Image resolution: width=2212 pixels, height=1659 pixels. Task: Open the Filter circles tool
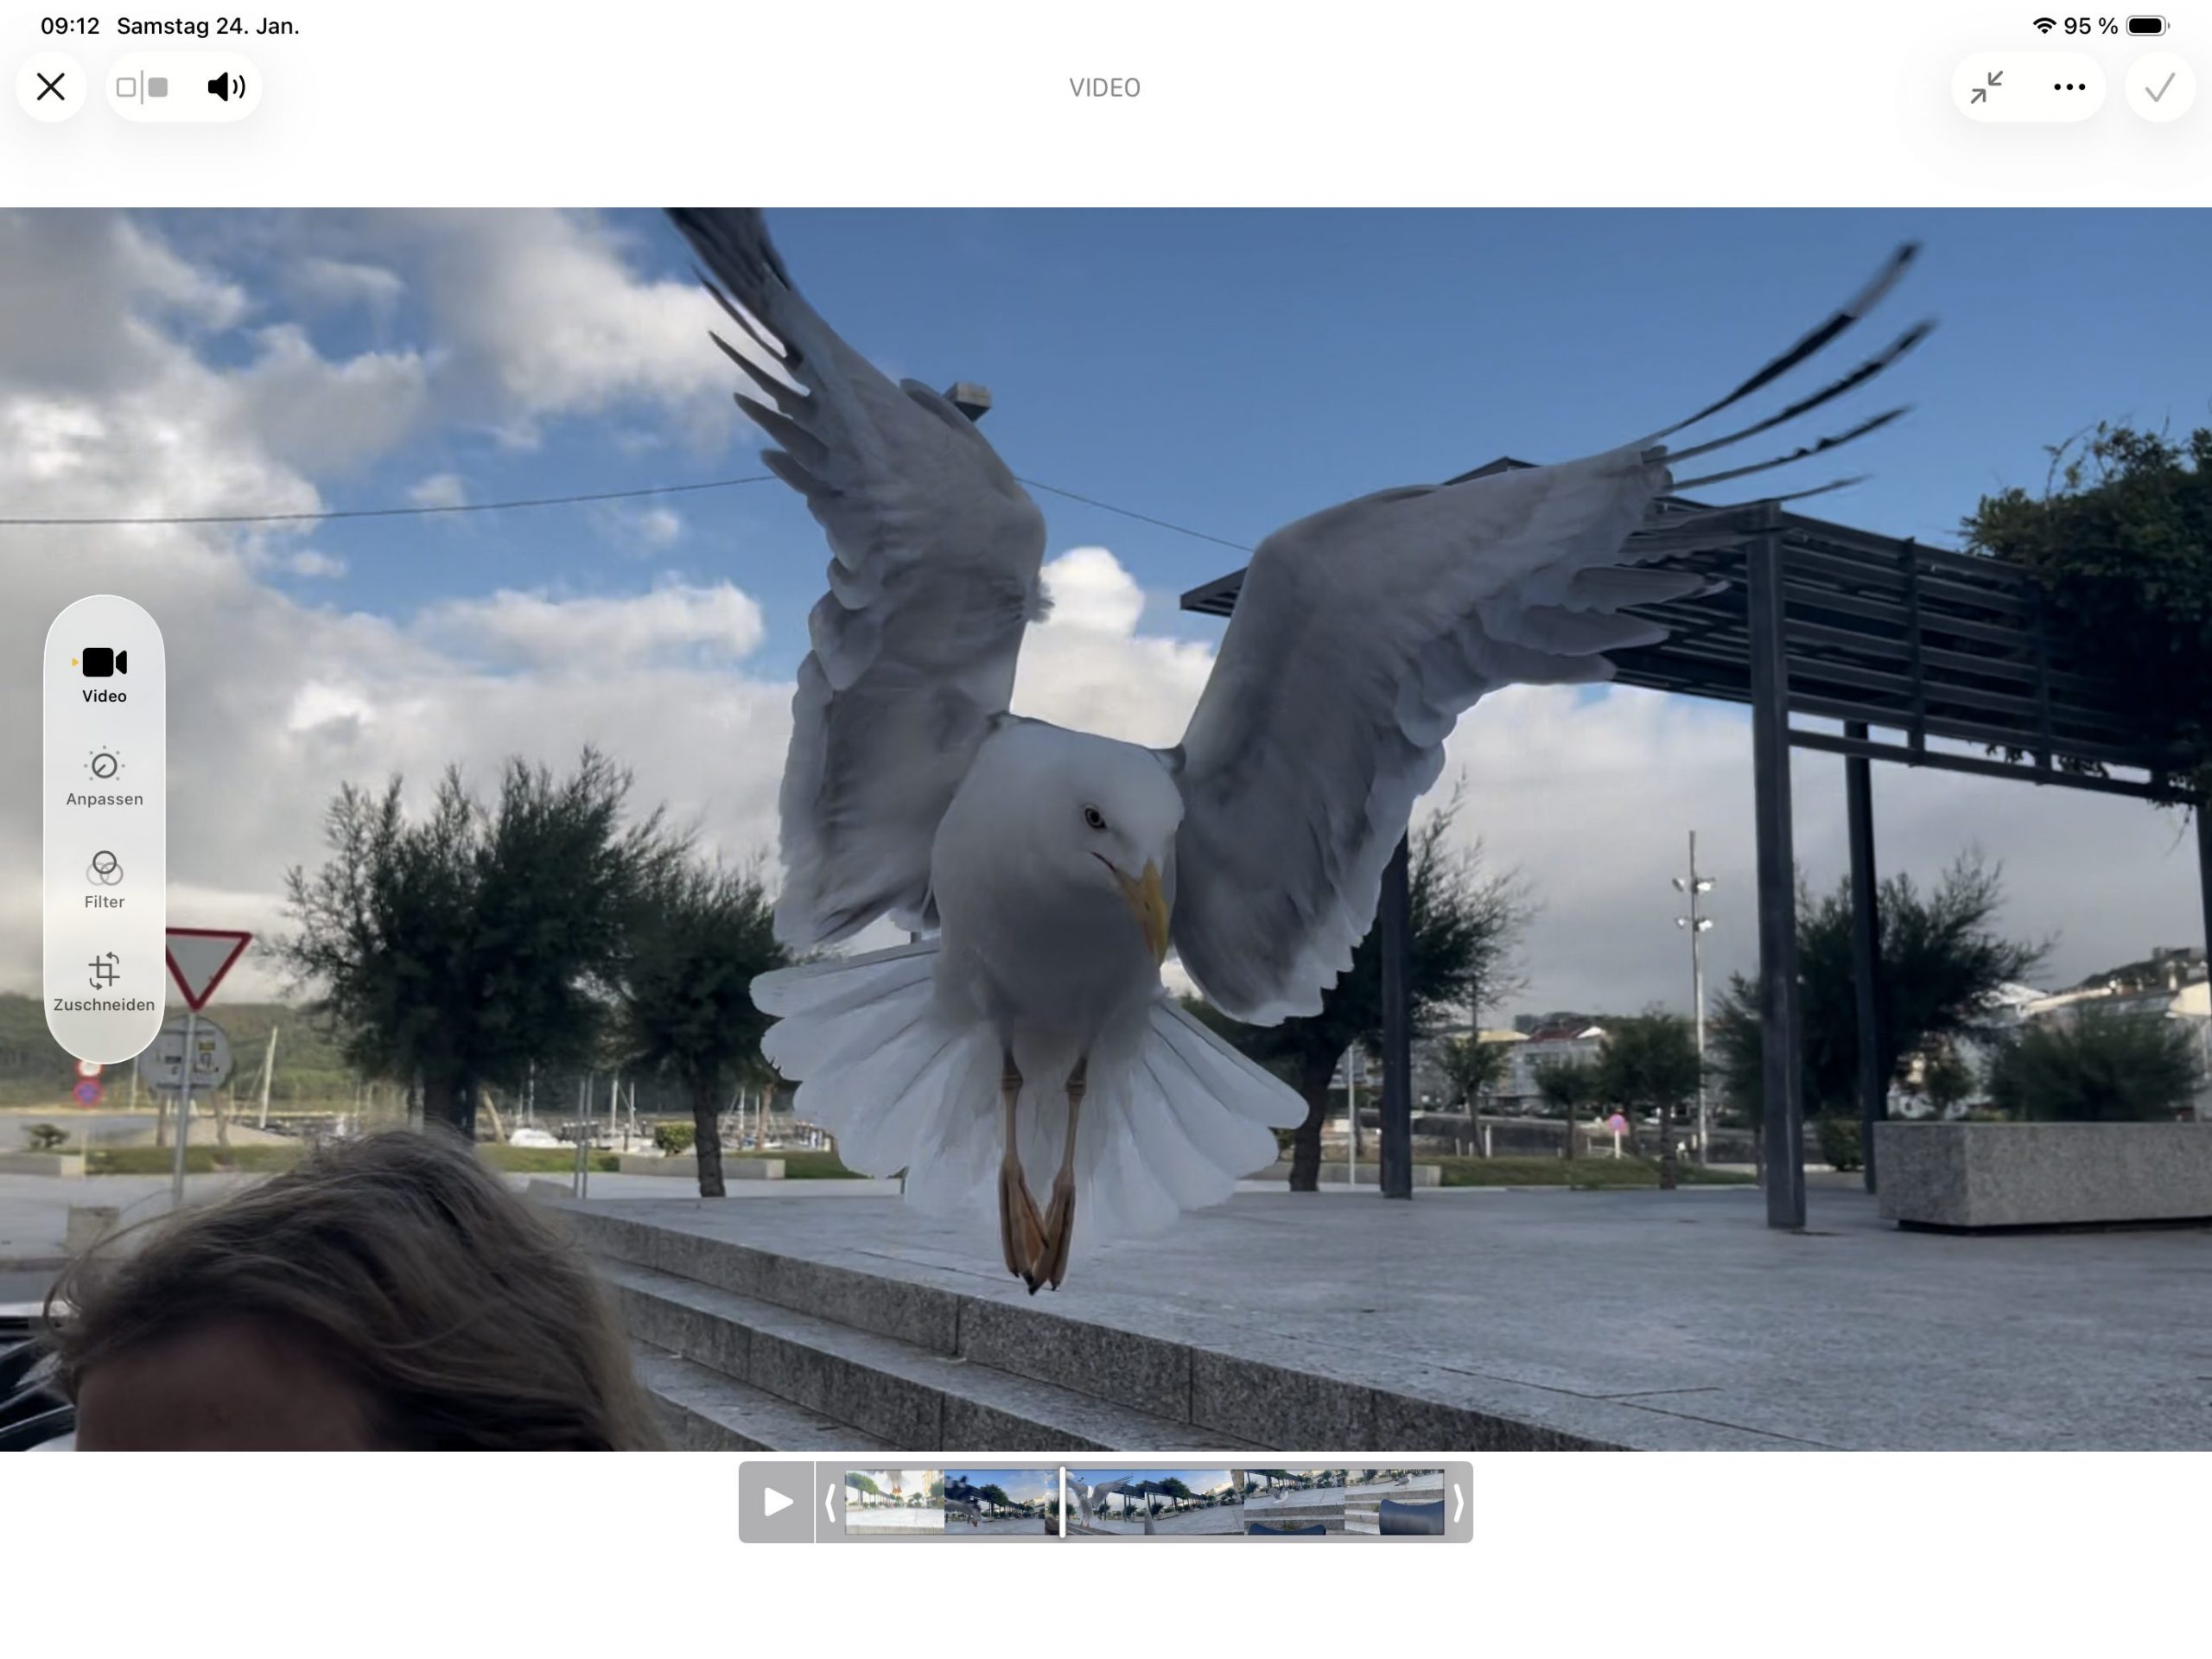click(104, 868)
